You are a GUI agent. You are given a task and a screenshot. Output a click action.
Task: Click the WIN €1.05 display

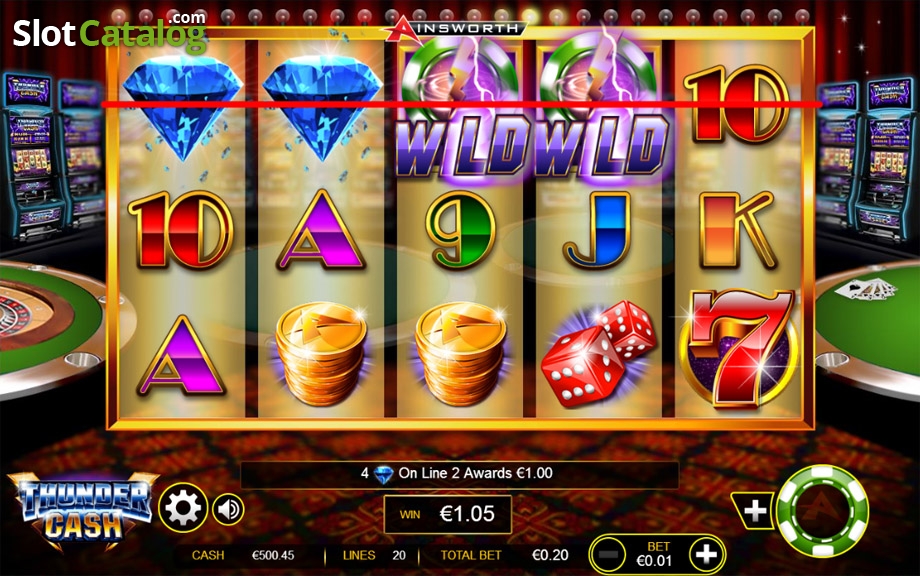[x=448, y=514]
